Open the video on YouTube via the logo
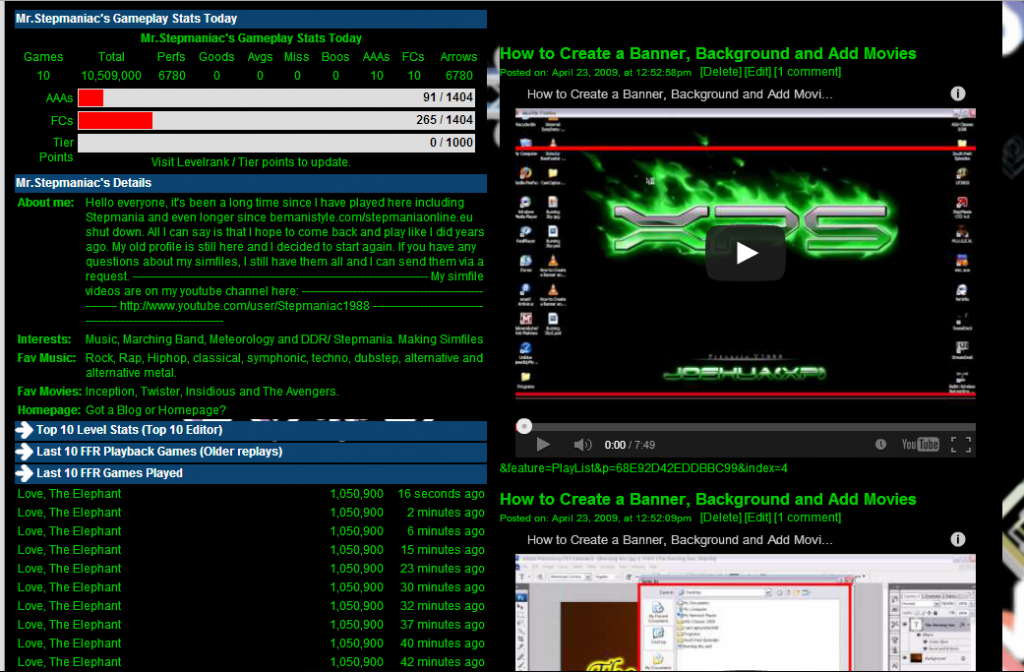 pyautogui.click(x=920, y=445)
